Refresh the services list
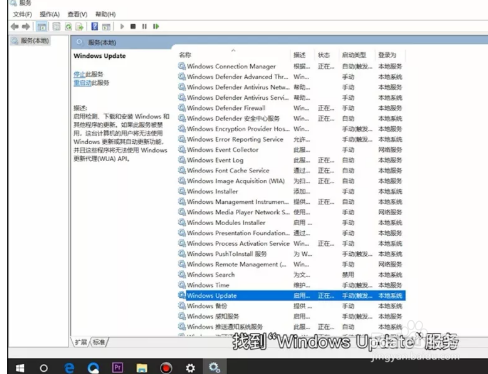The image size is (488, 374). (x=68, y=26)
